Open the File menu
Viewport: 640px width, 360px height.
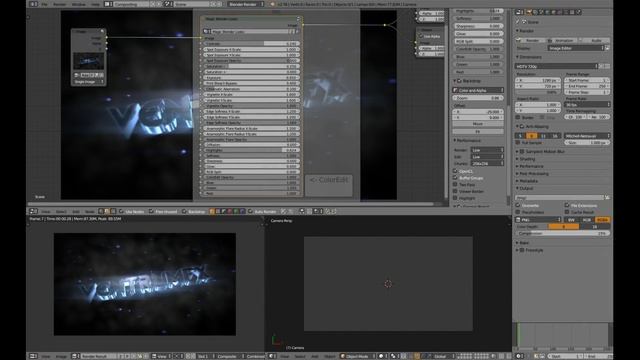(44, 4)
